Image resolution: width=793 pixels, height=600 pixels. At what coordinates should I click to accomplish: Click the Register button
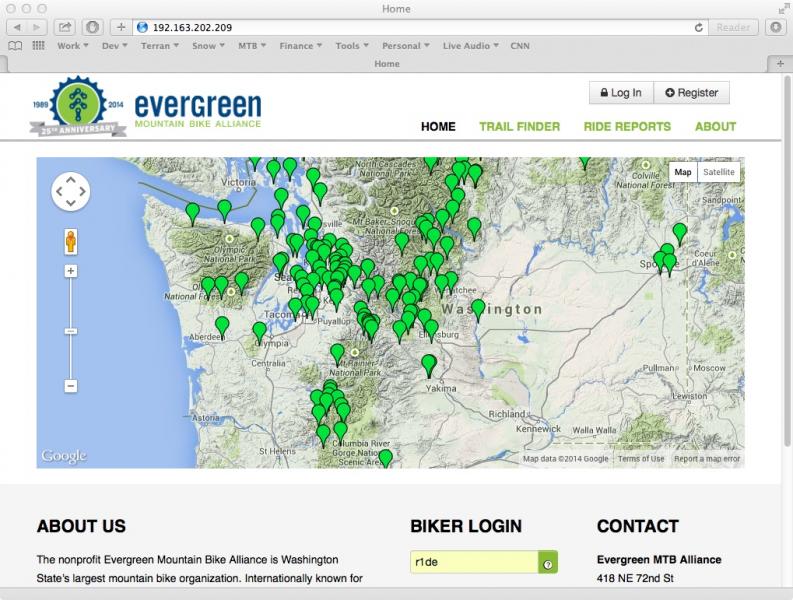coord(691,93)
